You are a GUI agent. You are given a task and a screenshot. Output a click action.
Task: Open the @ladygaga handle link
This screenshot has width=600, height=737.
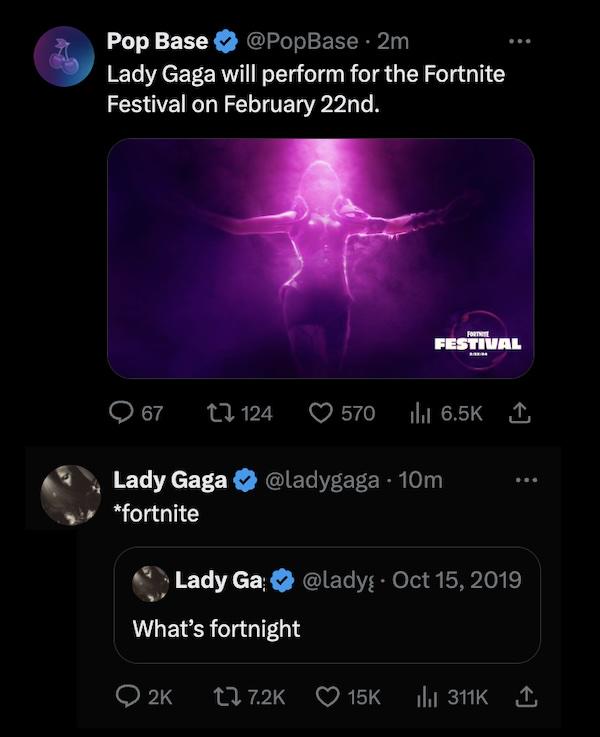click(x=320, y=480)
